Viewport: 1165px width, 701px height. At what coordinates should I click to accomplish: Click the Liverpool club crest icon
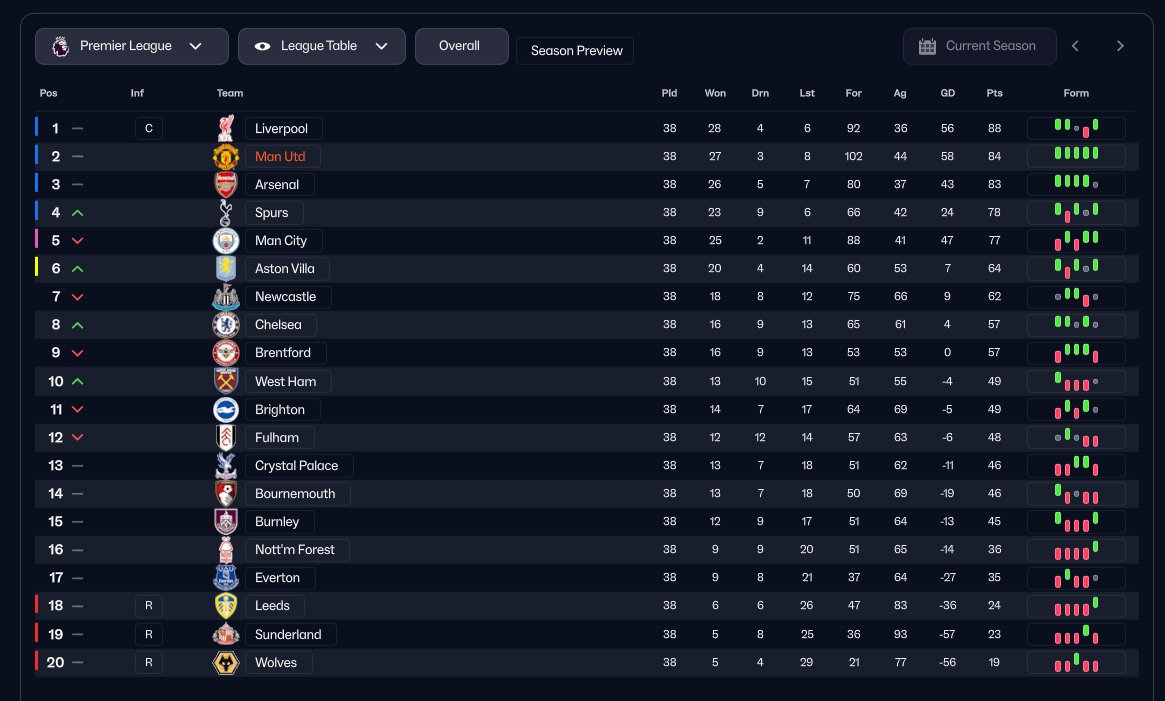tap(227, 128)
